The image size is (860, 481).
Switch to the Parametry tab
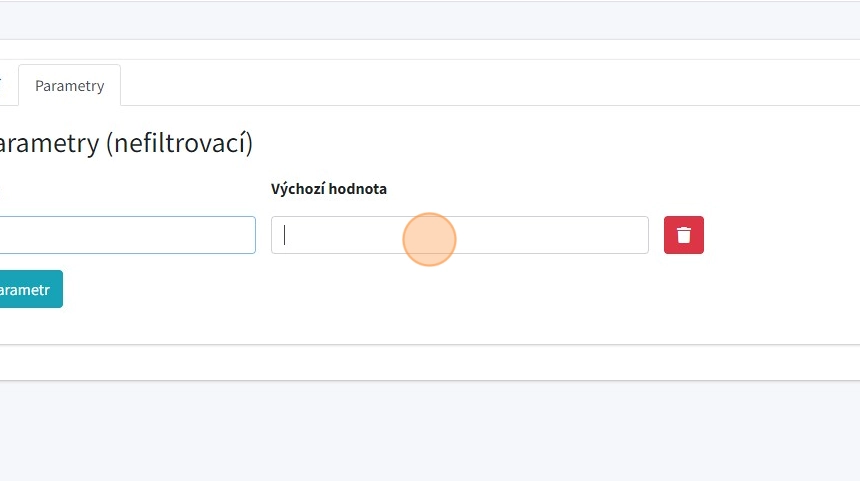[69, 86]
